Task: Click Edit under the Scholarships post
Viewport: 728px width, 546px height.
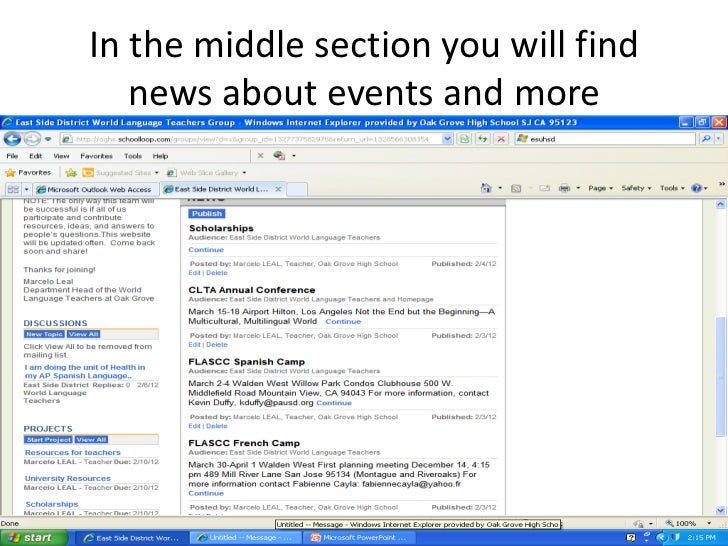Action: 194,273
